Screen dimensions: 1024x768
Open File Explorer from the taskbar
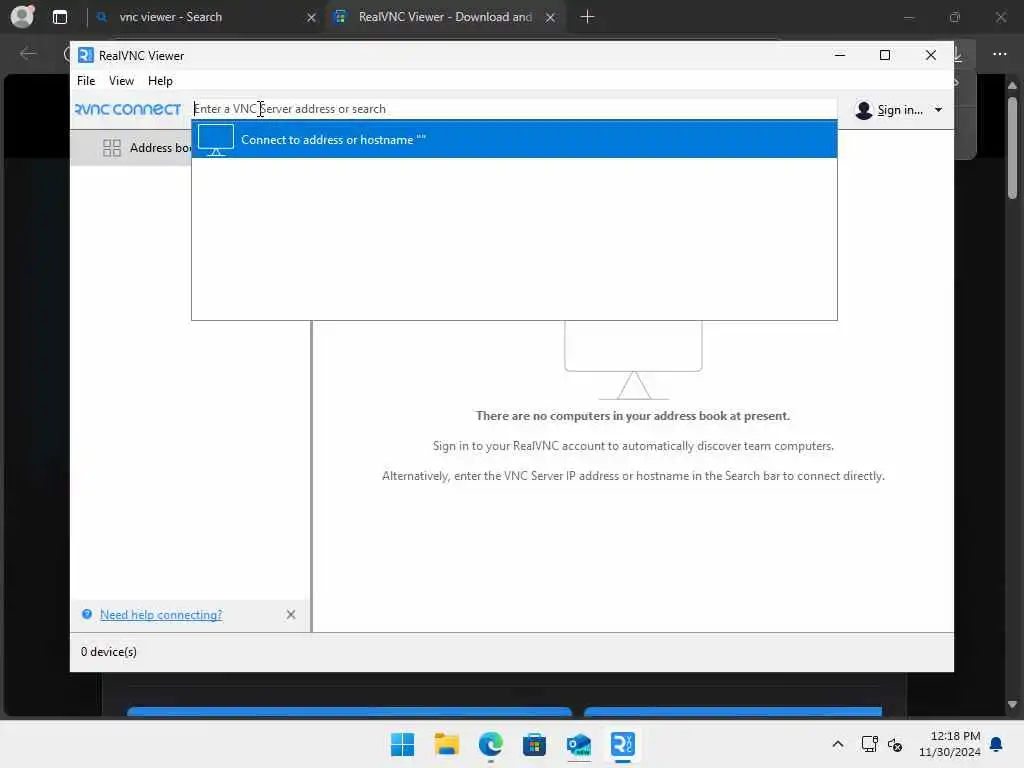coord(447,744)
